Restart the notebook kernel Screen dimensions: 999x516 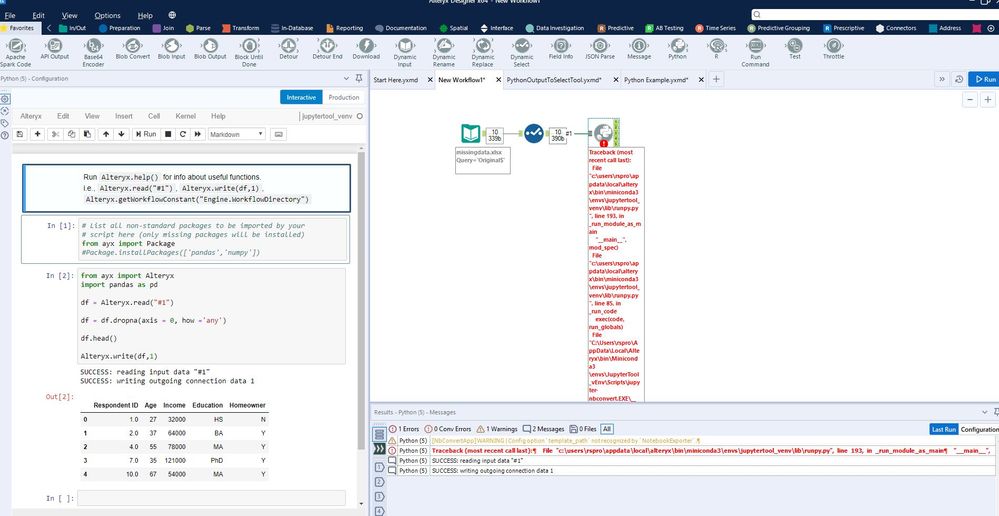coord(183,134)
